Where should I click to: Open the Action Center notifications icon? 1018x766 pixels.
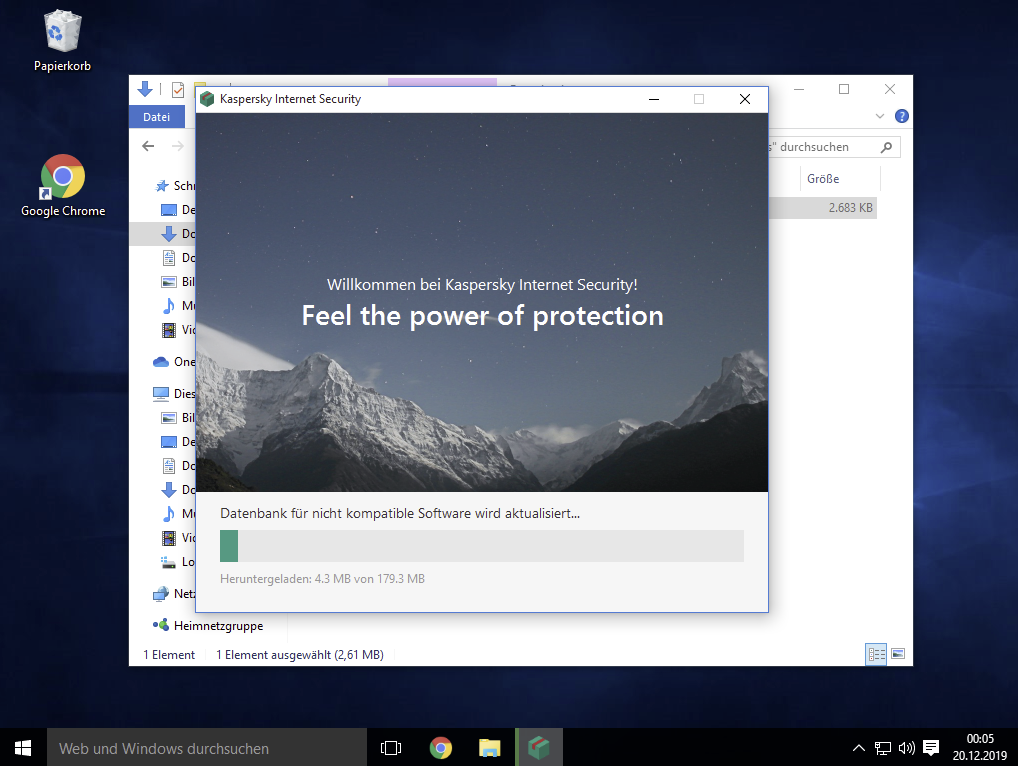coord(931,748)
